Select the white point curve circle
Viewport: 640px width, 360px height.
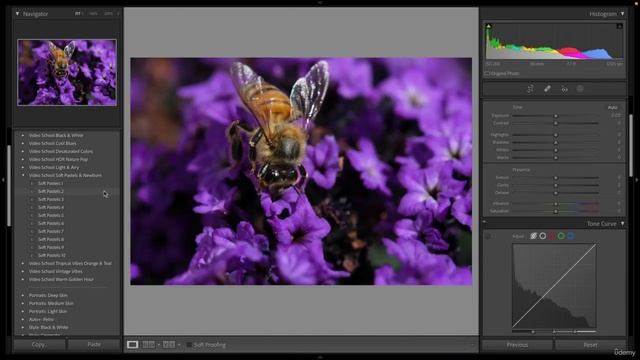(543, 236)
